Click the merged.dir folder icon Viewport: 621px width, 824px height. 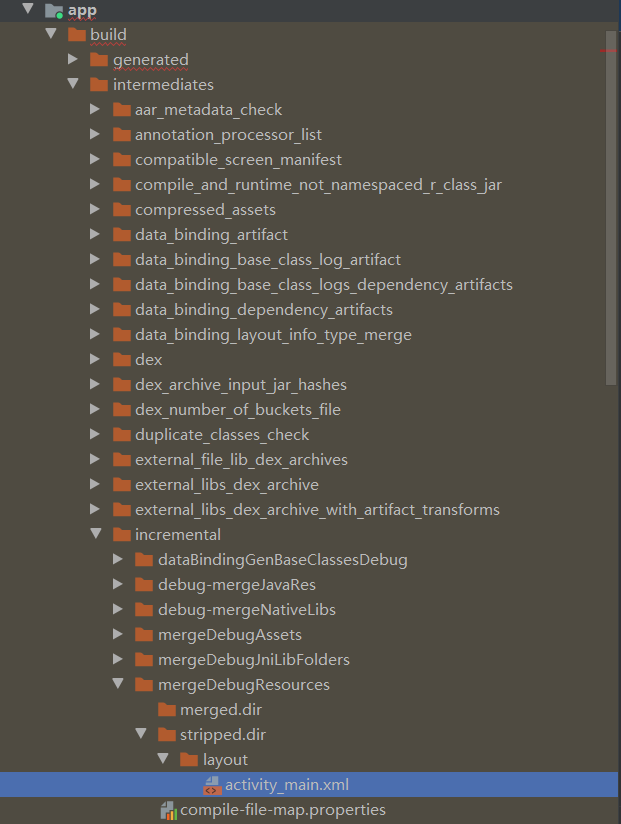pyautogui.click(x=167, y=709)
